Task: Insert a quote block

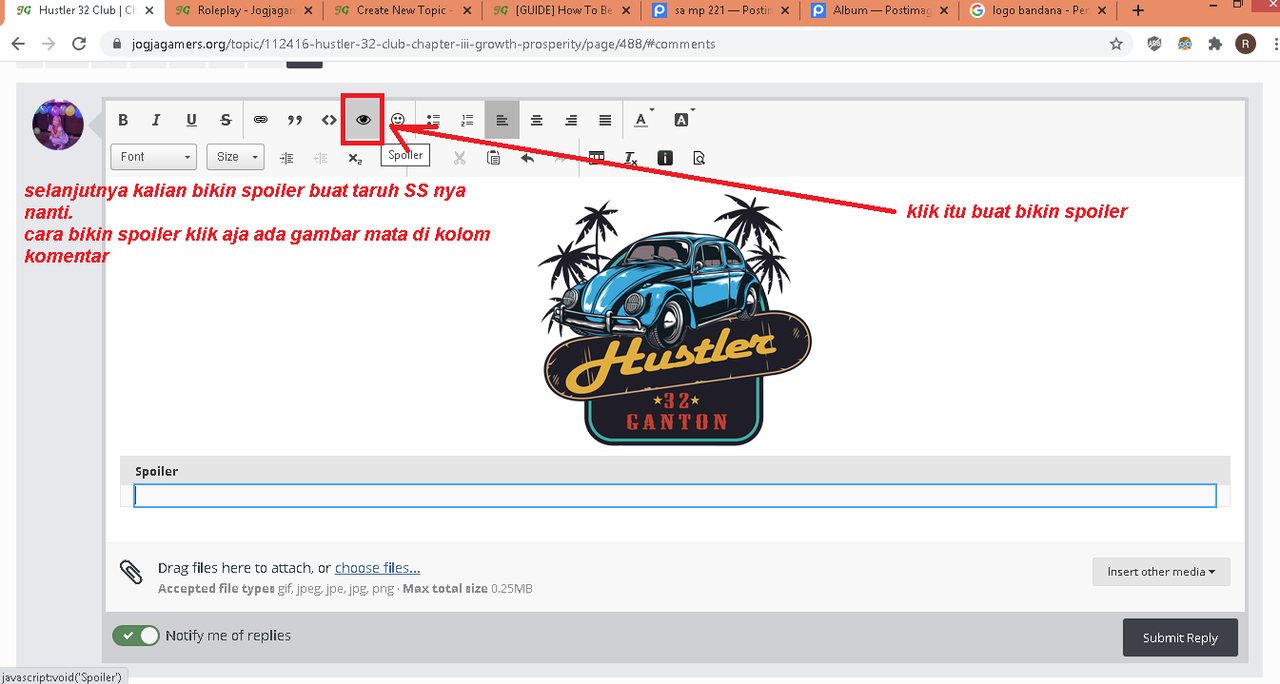Action: tap(295, 120)
